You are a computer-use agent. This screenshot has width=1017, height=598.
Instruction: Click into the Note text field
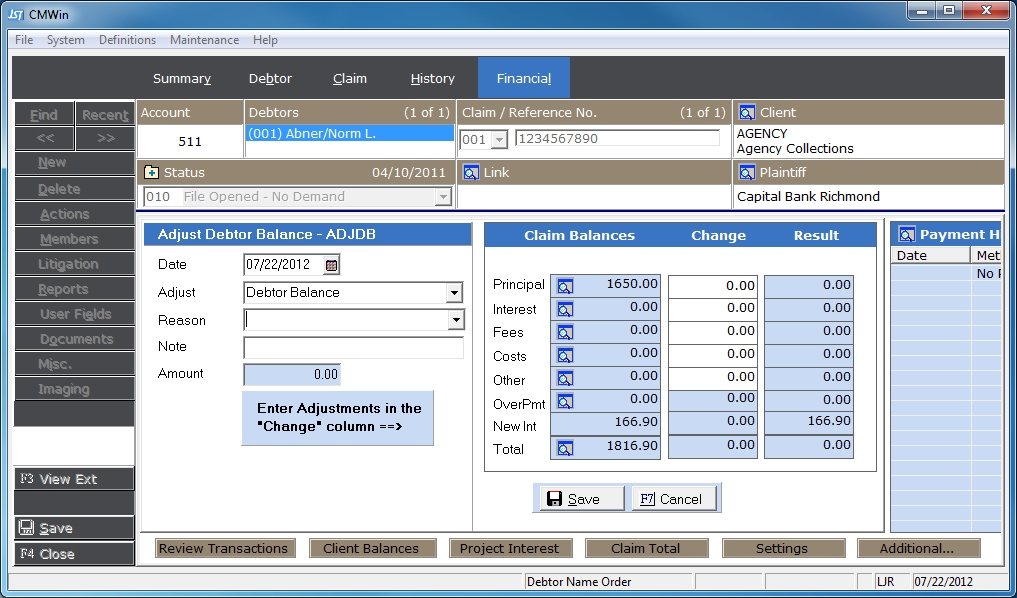pos(353,347)
